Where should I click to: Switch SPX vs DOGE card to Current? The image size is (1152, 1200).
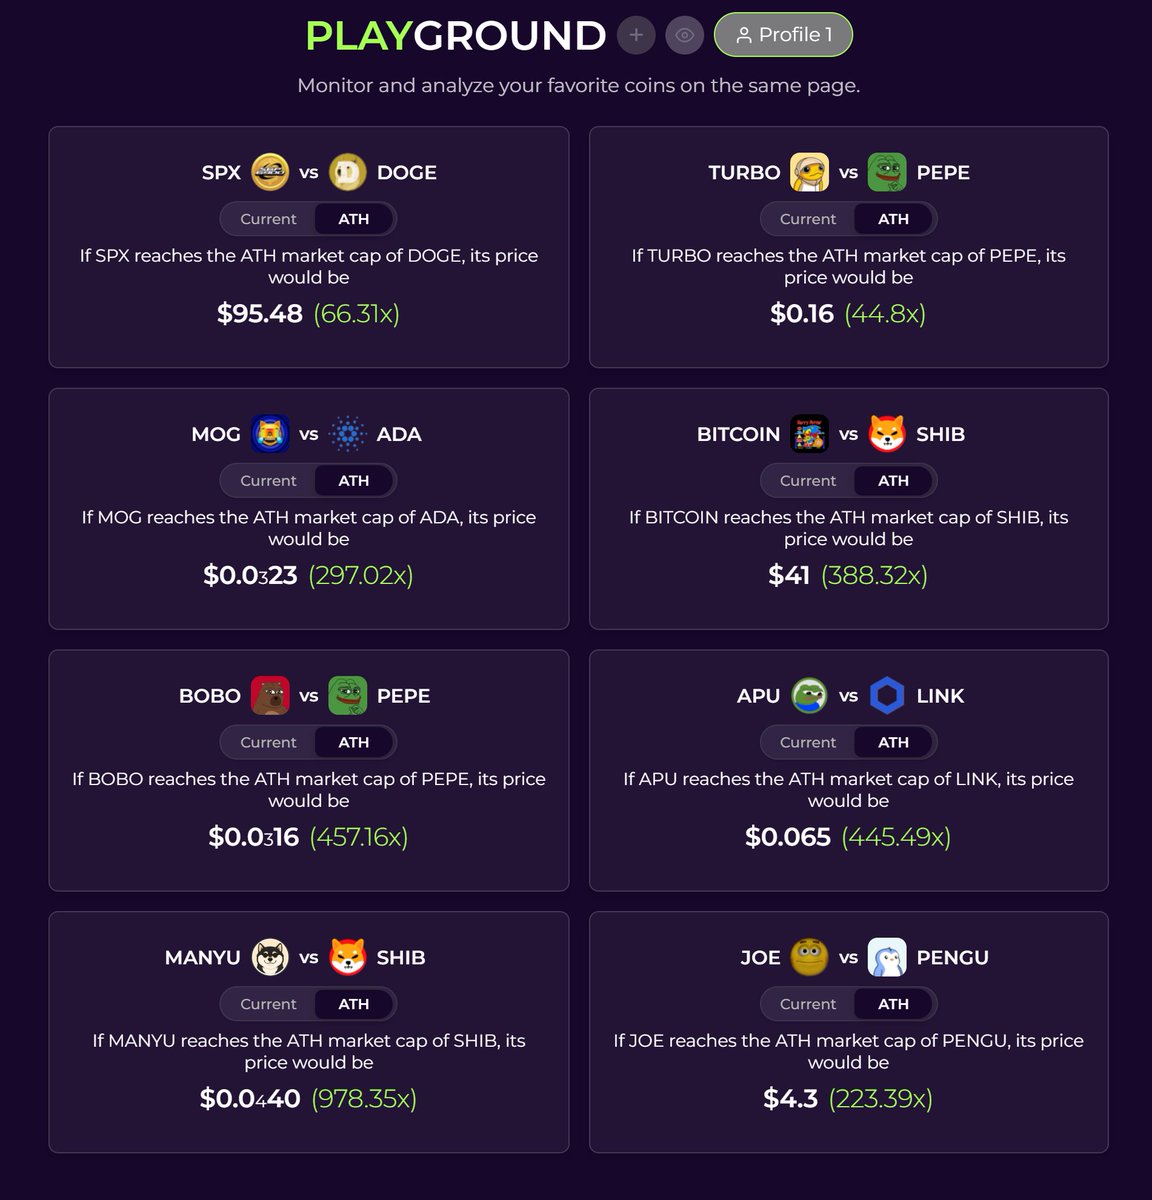click(268, 219)
